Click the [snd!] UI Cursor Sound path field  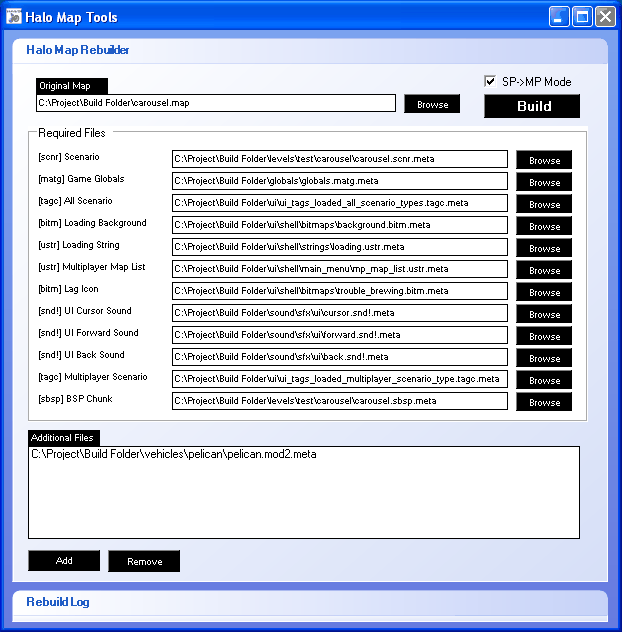coord(340,313)
